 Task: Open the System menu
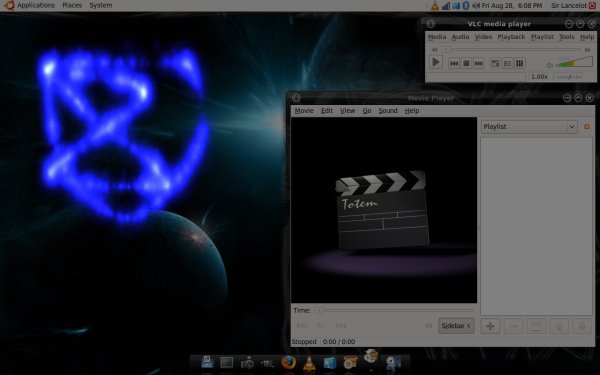101,5
